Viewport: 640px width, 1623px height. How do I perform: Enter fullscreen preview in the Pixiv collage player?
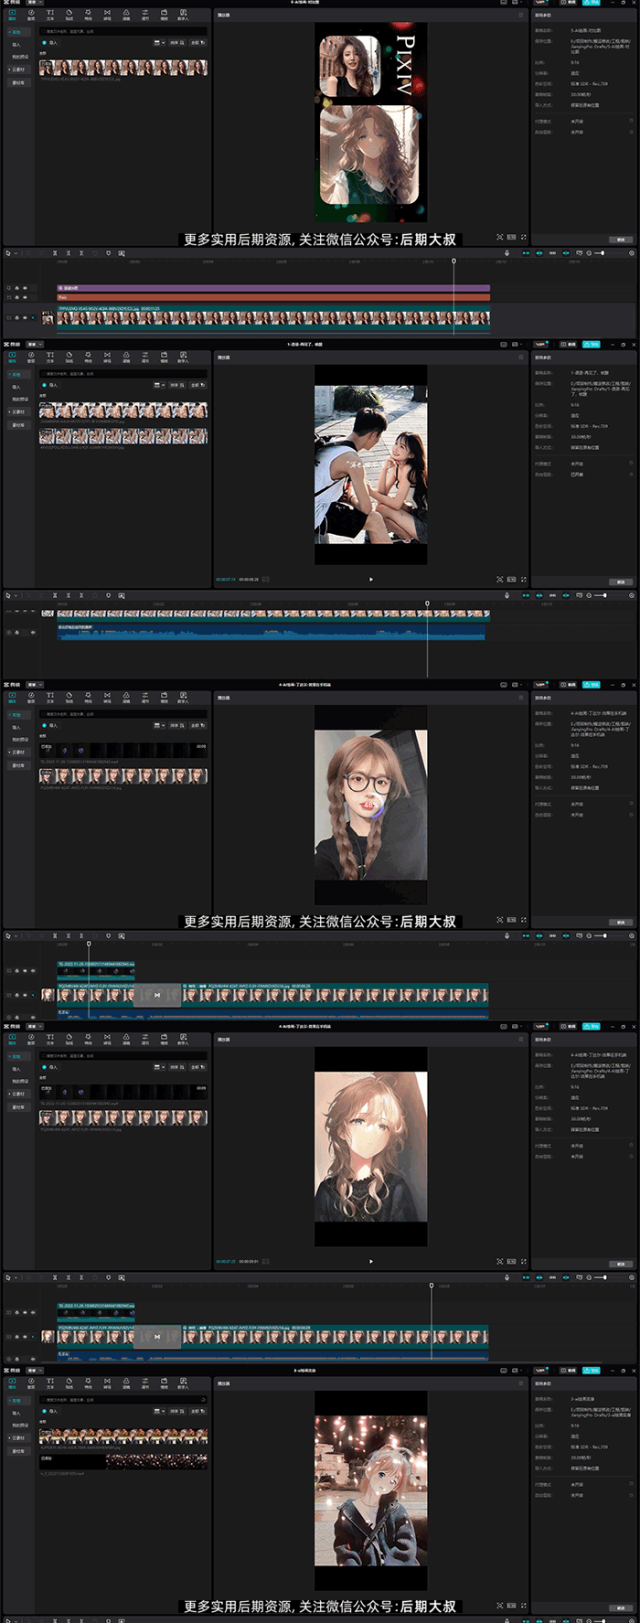[x=523, y=238]
